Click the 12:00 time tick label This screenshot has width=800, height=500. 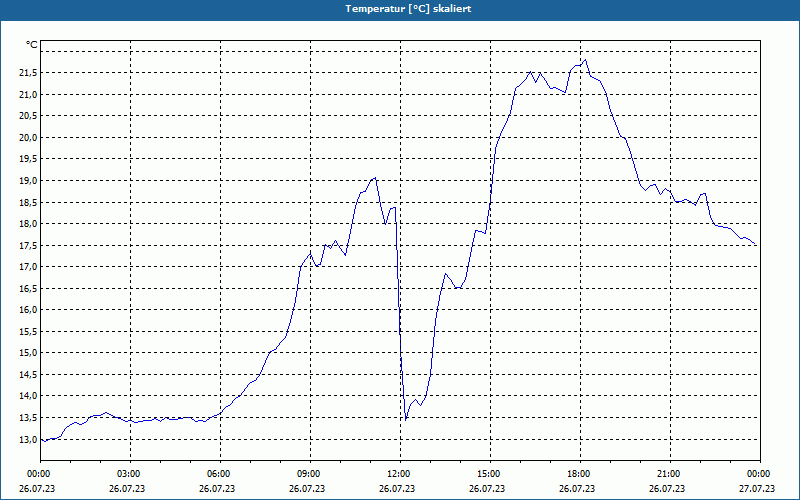pyautogui.click(x=401, y=474)
